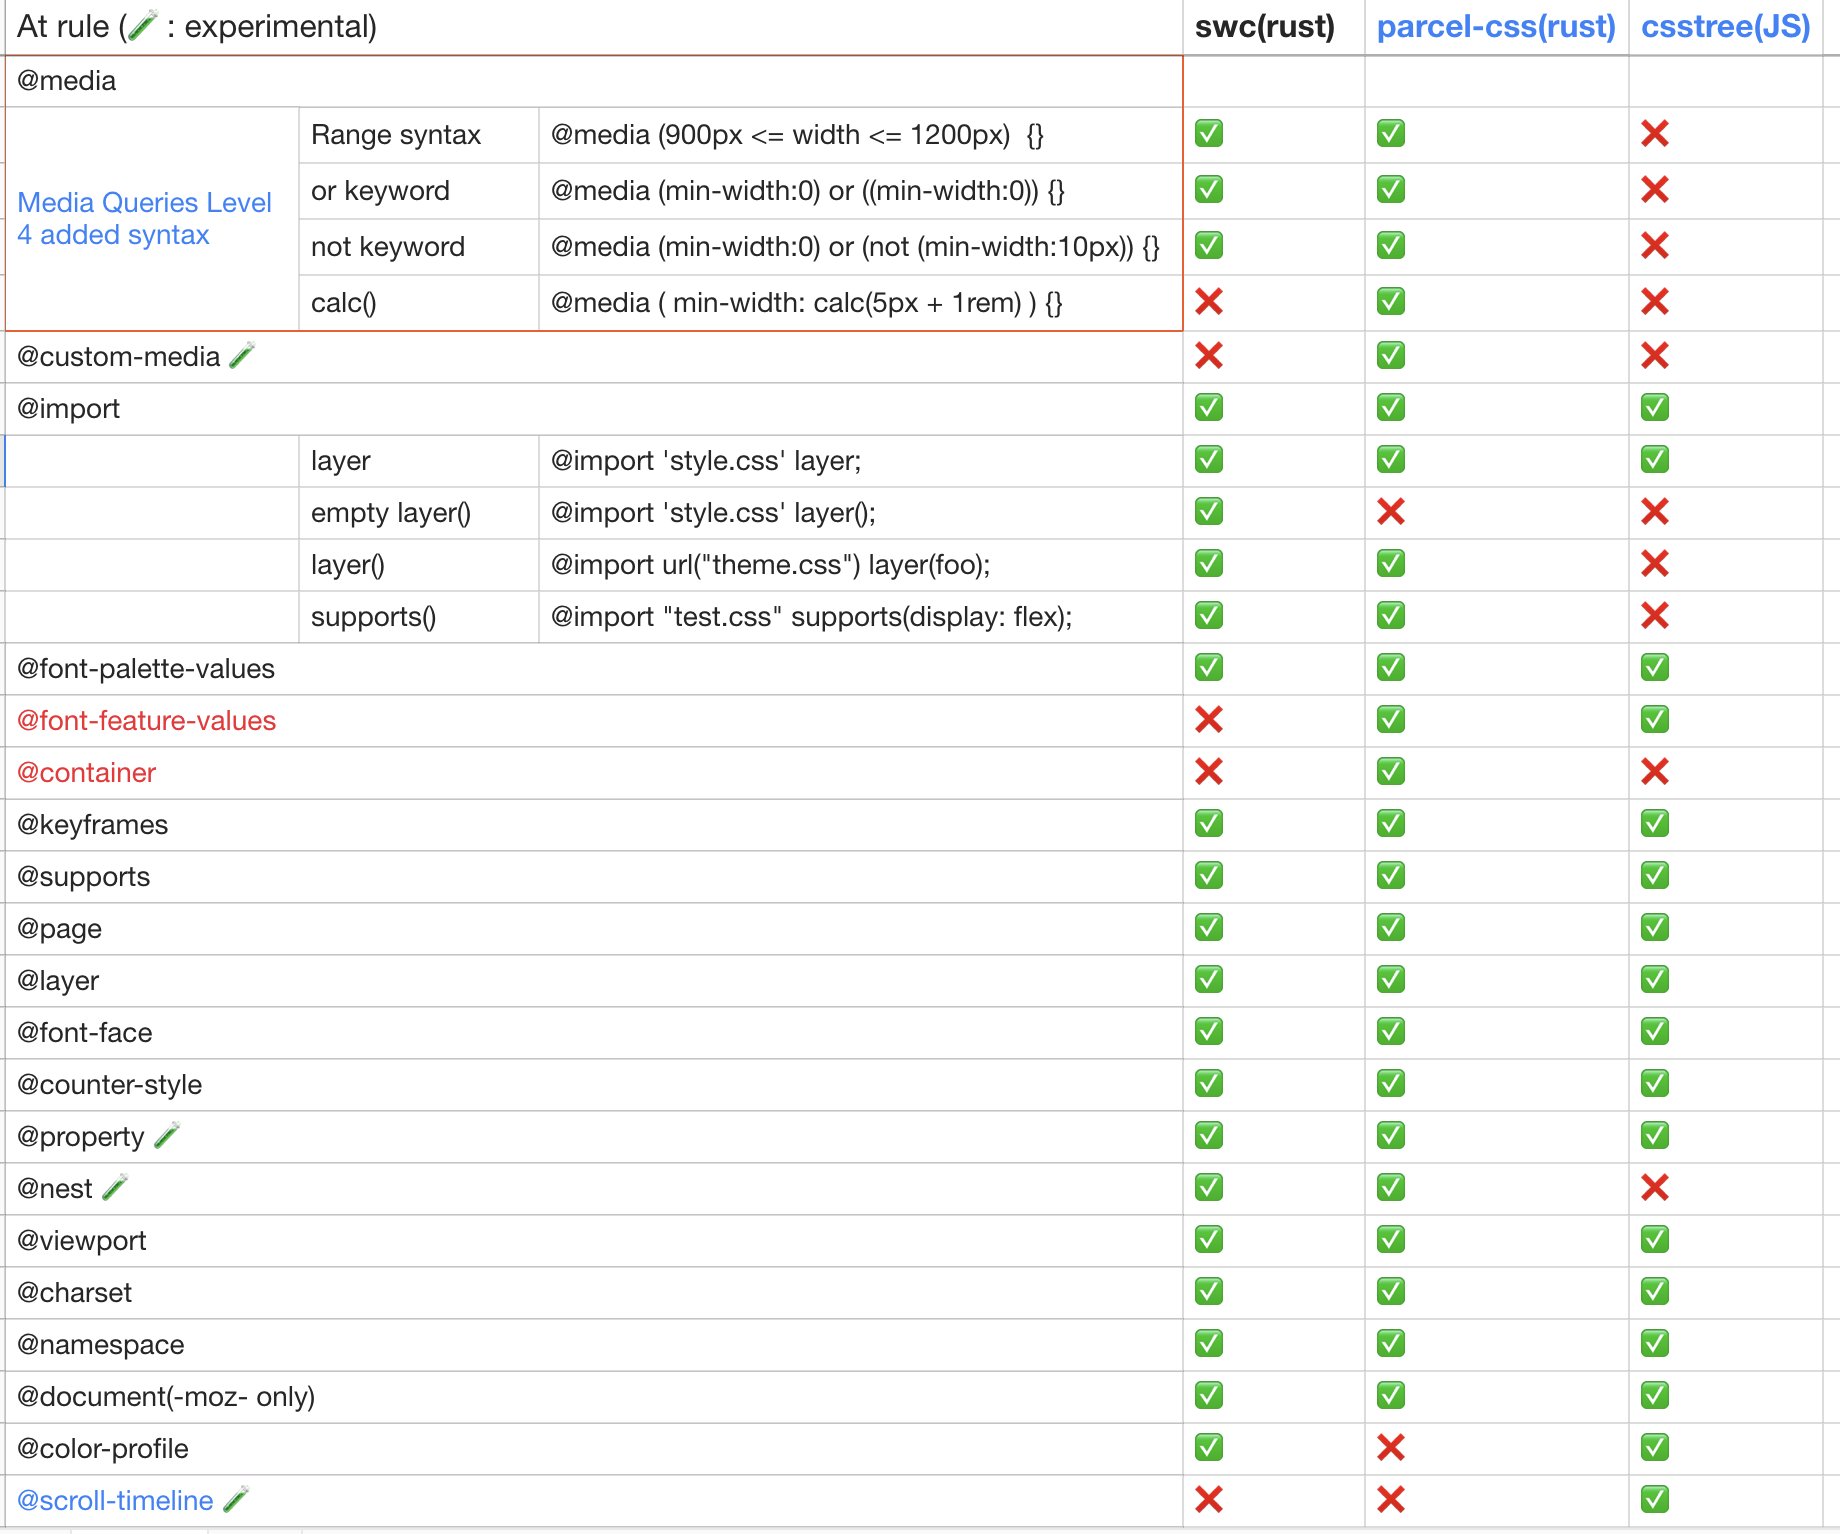This screenshot has width=1840, height=1534.
Task: Select parcel-css cross mark for @scroll-timeline
Action: 1391,1499
